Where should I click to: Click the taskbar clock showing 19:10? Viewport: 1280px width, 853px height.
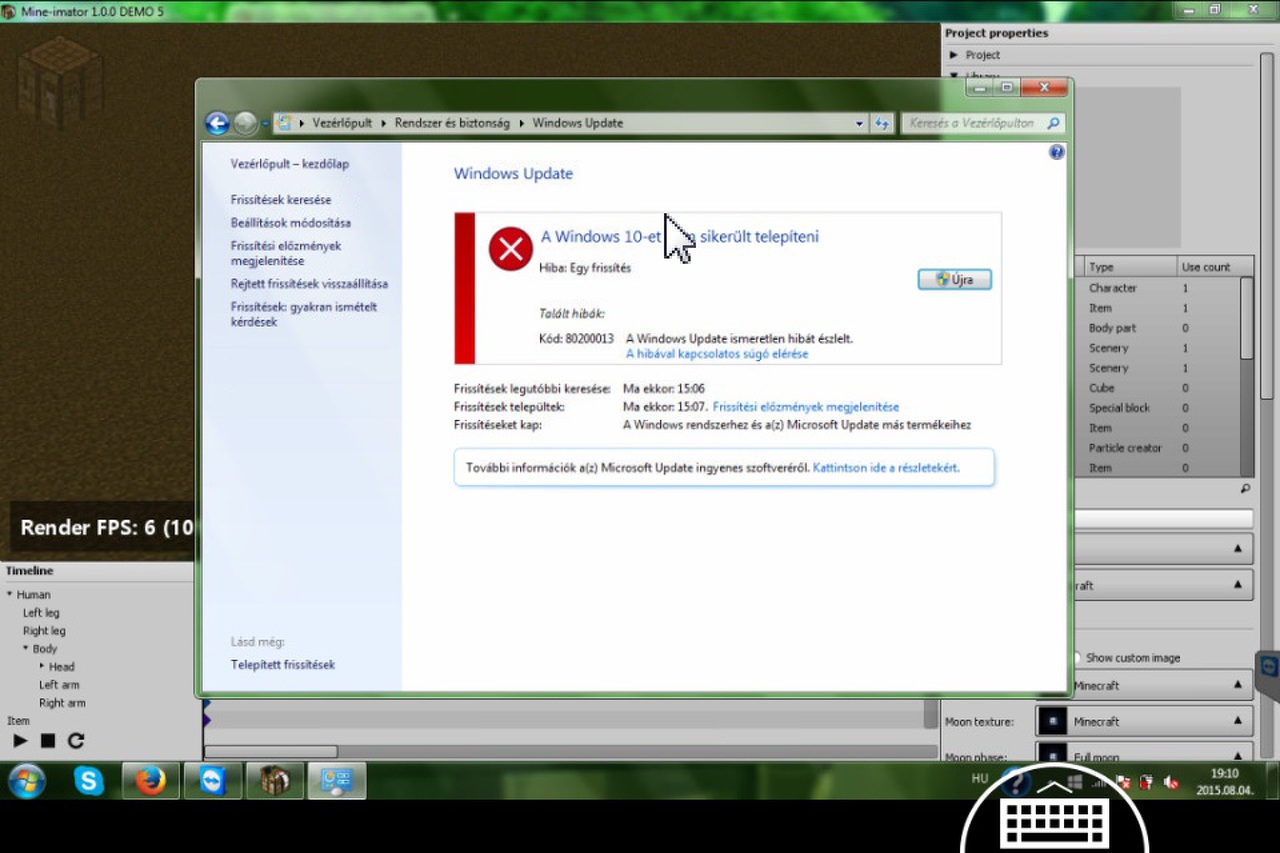(1224, 781)
